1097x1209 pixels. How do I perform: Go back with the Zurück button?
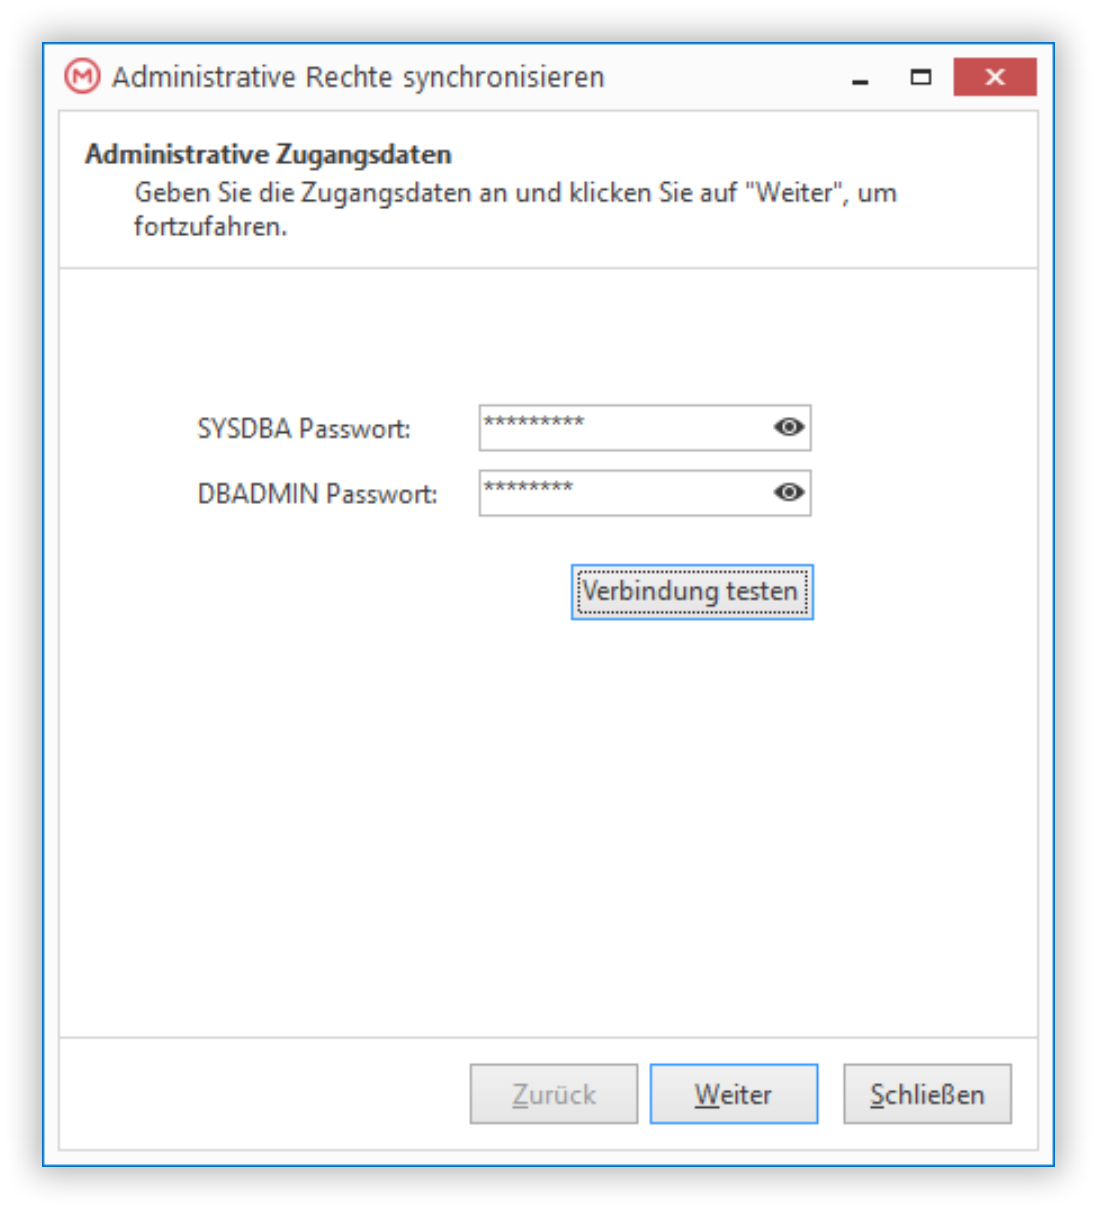(x=554, y=1094)
